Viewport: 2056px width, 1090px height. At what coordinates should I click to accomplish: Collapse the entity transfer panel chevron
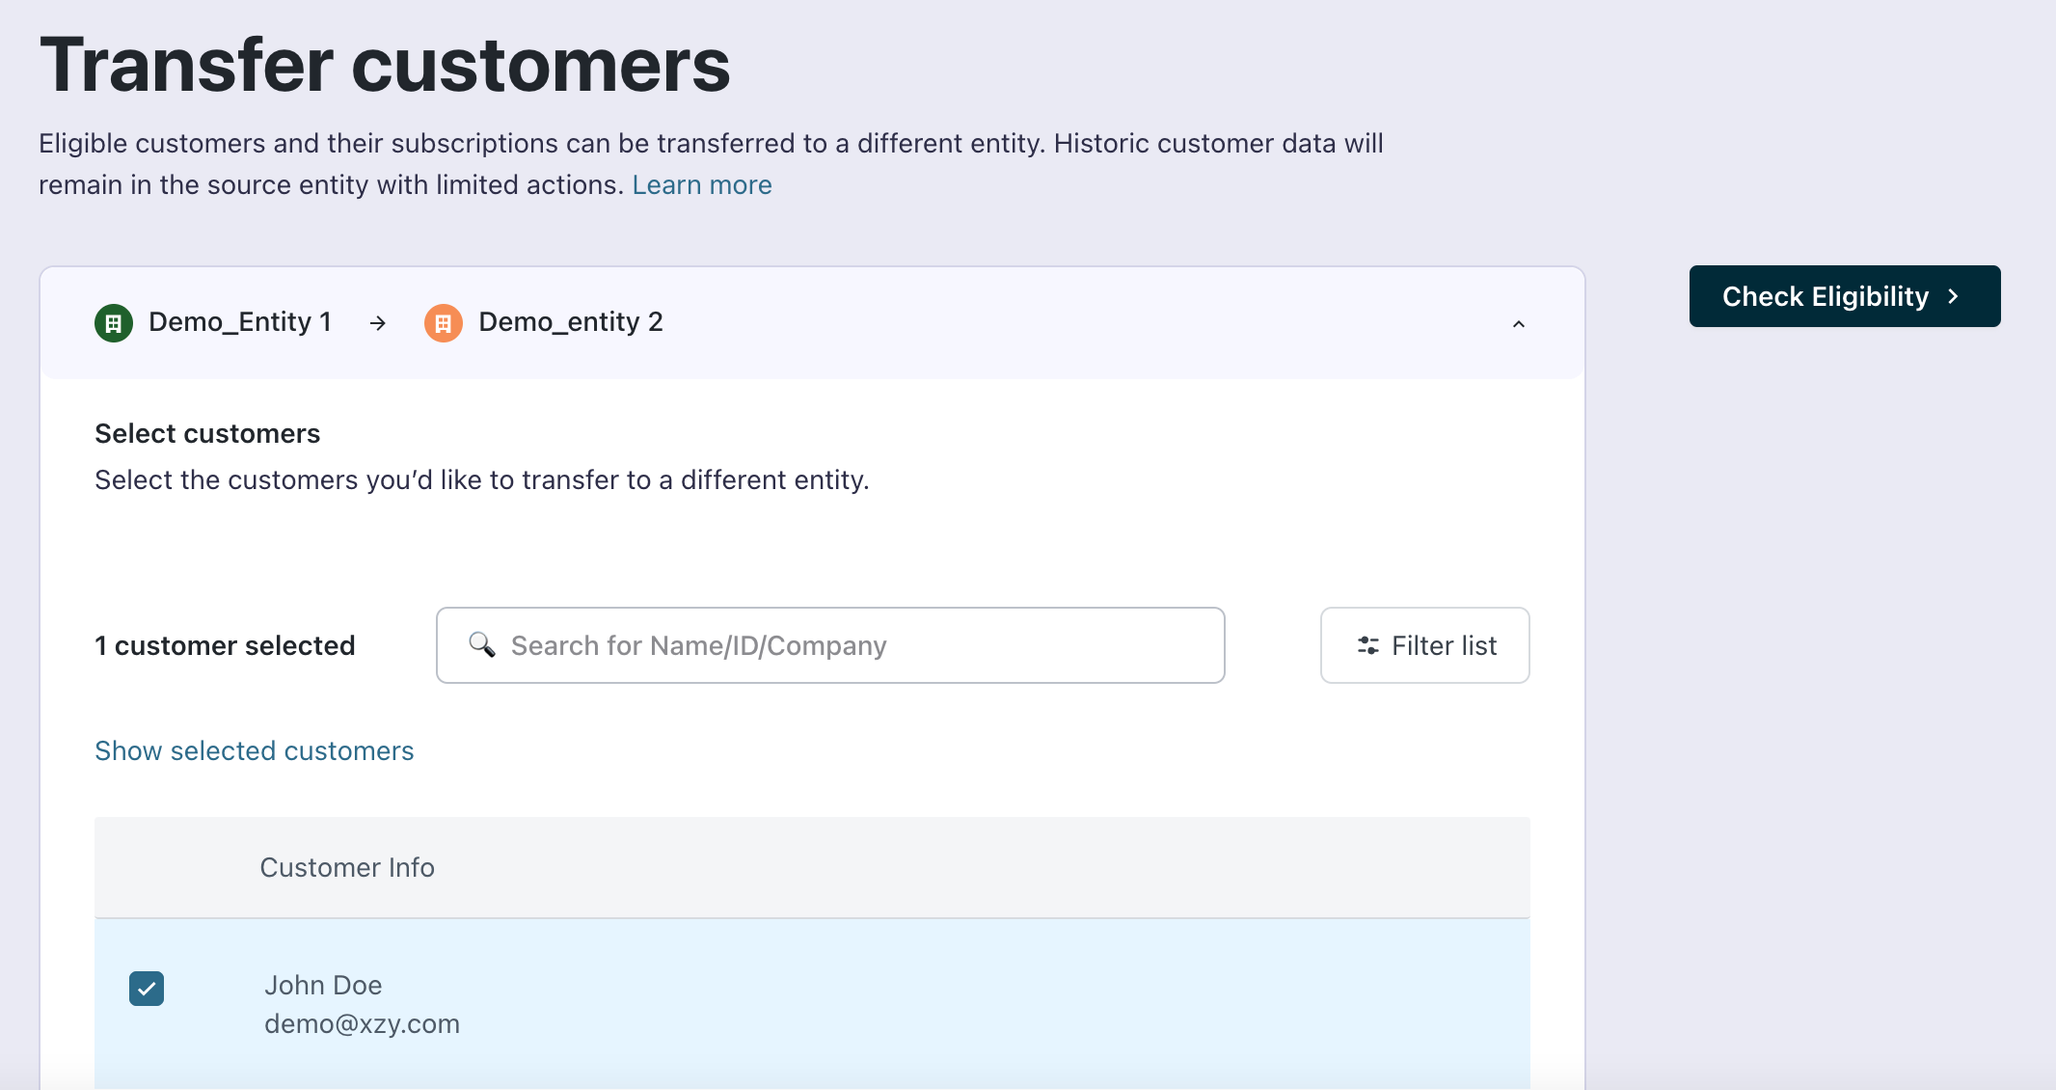1518,324
